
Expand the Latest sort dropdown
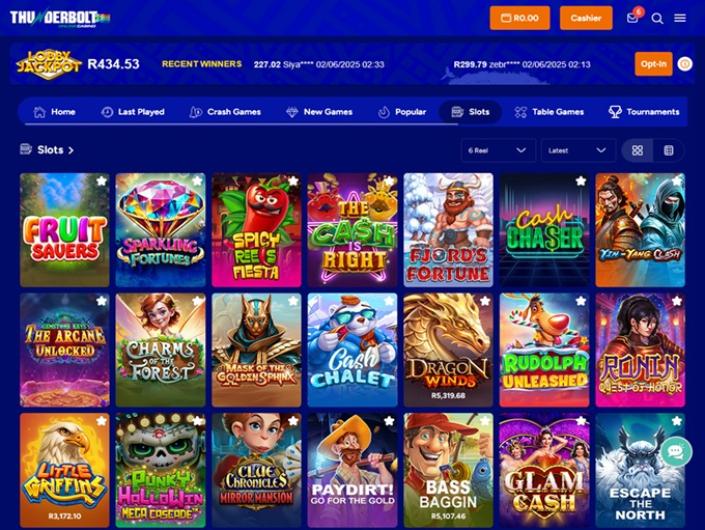tap(578, 150)
